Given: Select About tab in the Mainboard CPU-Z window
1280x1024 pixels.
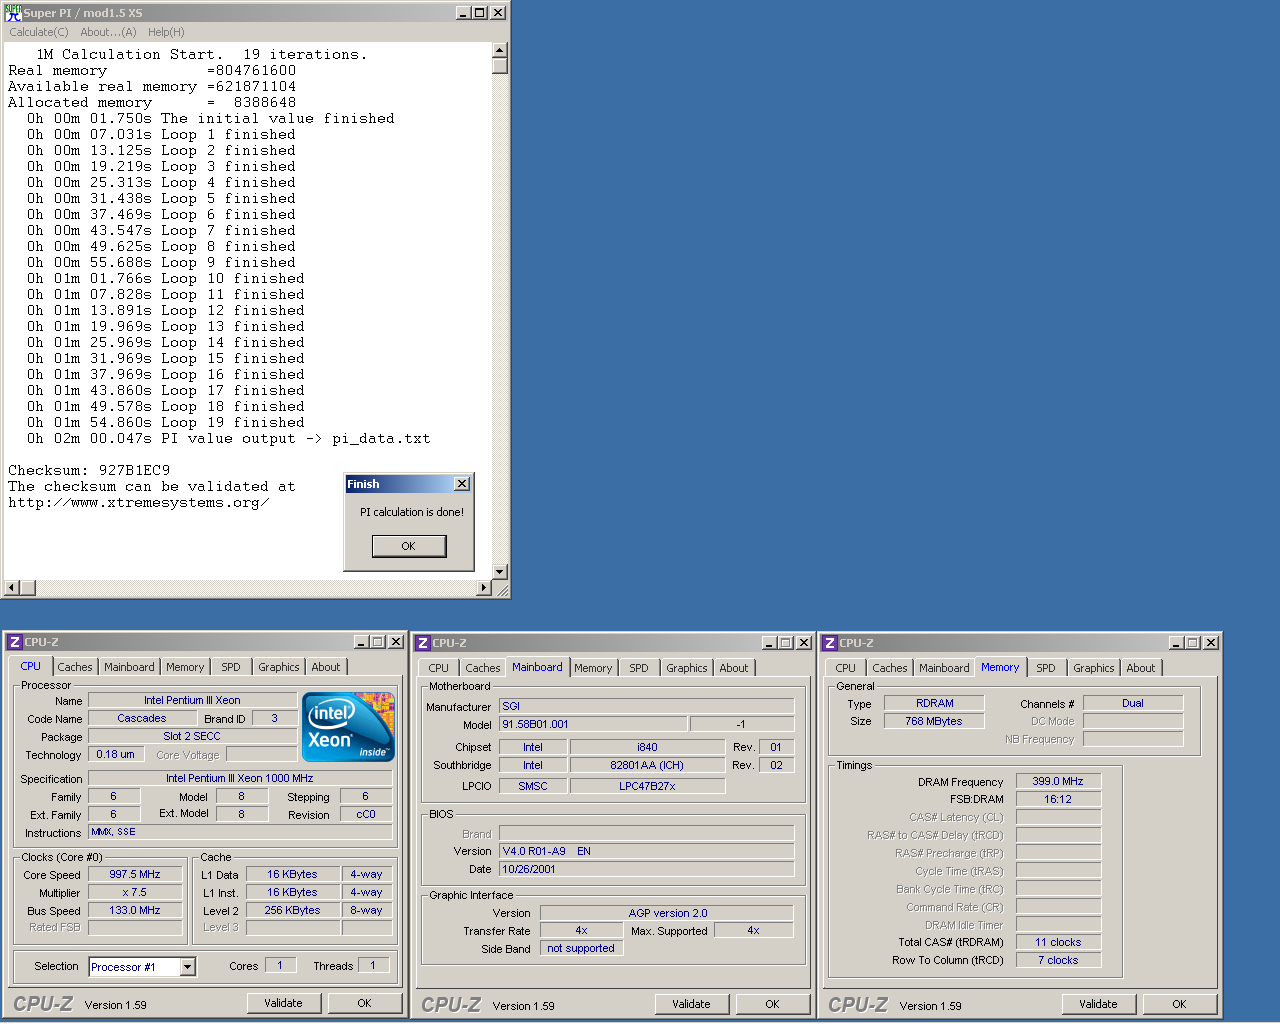Looking at the screenshot, I should [734, 668].
